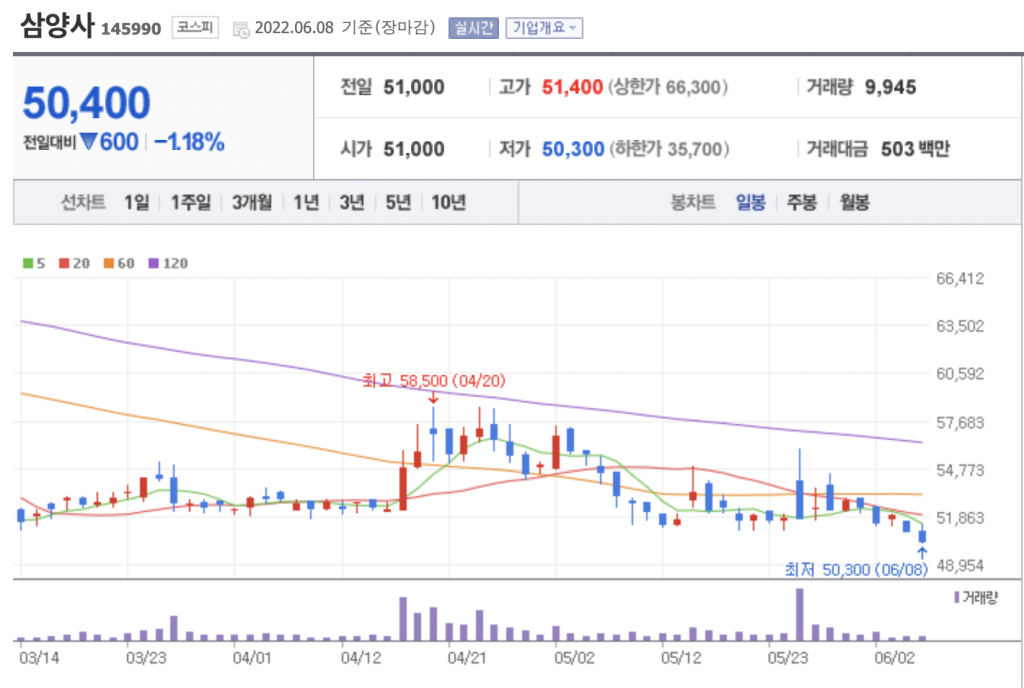This screenshot has height=688, width=1024.
Task: Click the 코스피 market badge
Action: pyautogui.click(x=195, y=27)
